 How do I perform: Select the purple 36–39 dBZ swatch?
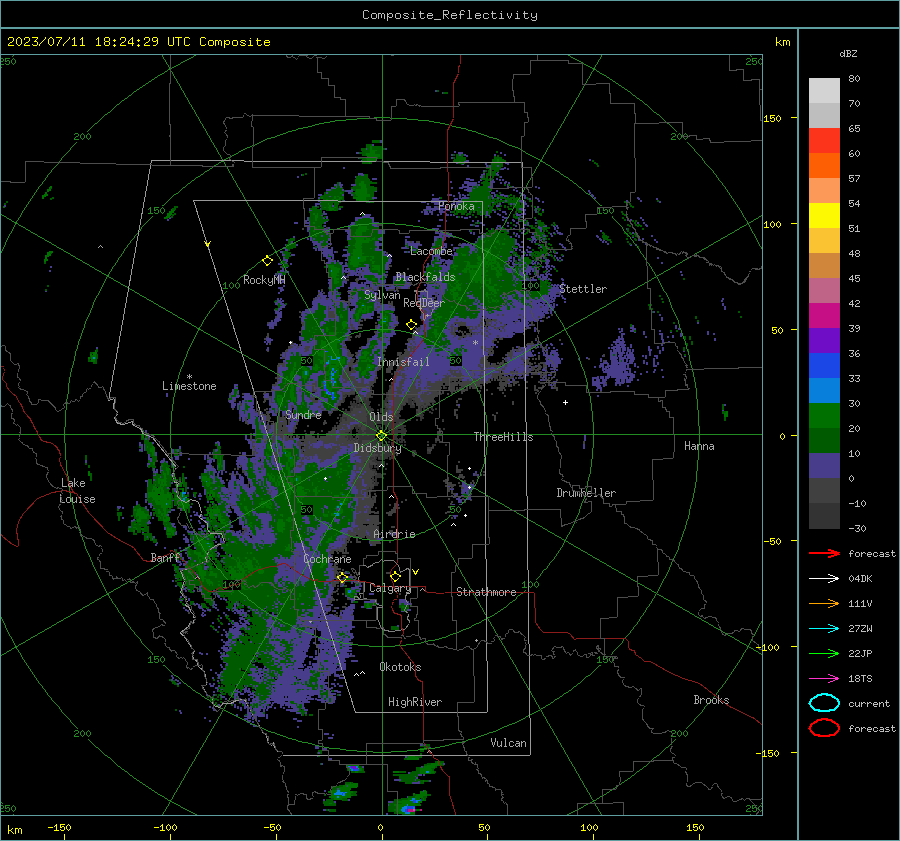824,340
